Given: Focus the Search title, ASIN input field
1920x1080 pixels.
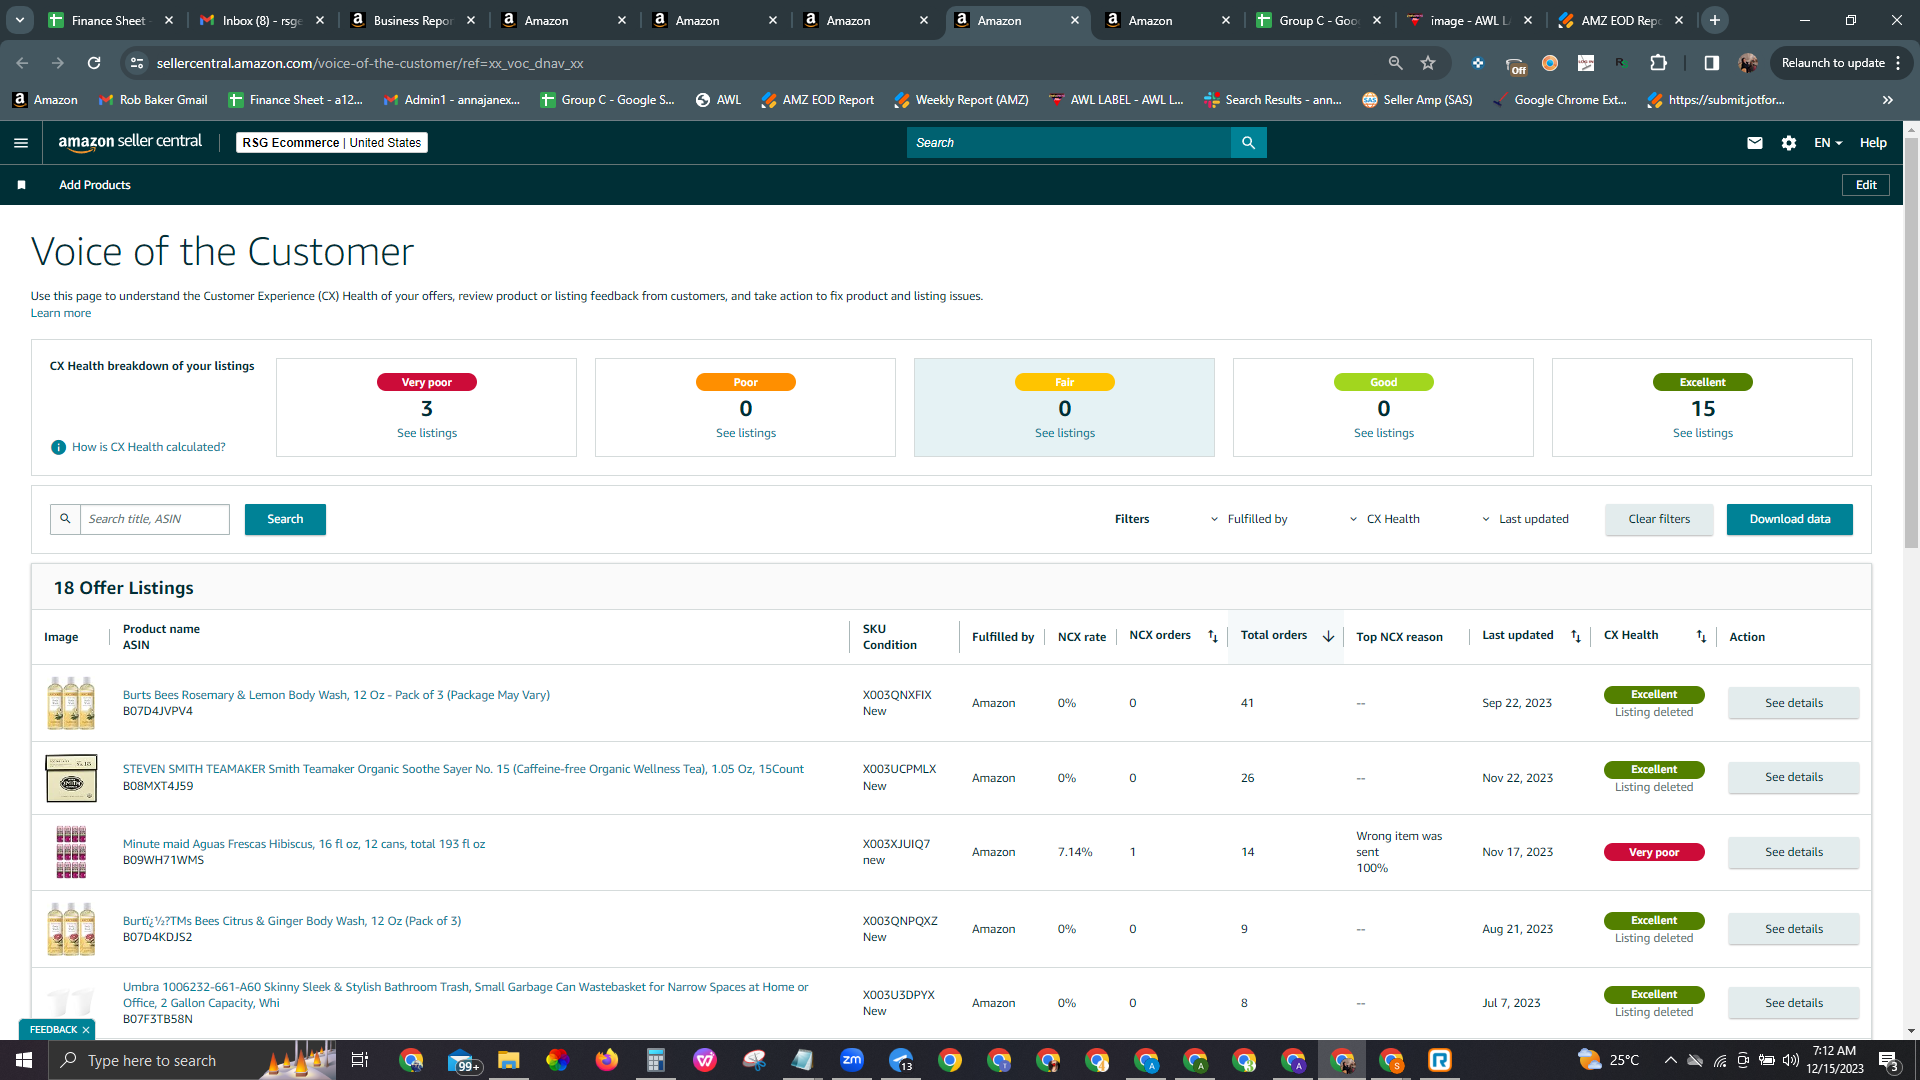Looking at the screenshot, I should click(x=155, y=519).
